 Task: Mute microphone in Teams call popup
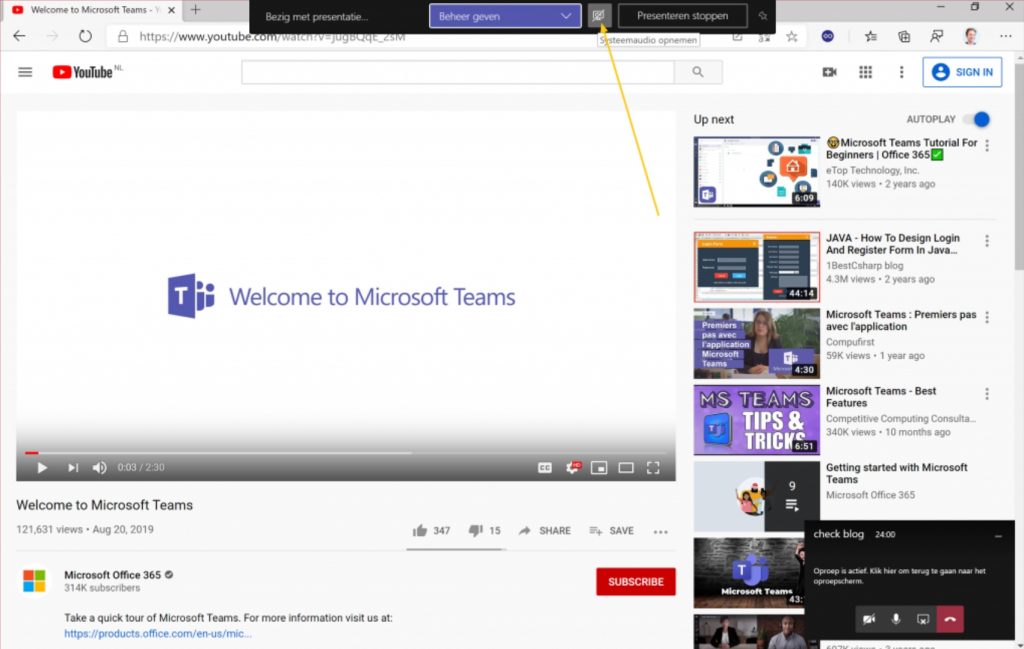[896, 619]
